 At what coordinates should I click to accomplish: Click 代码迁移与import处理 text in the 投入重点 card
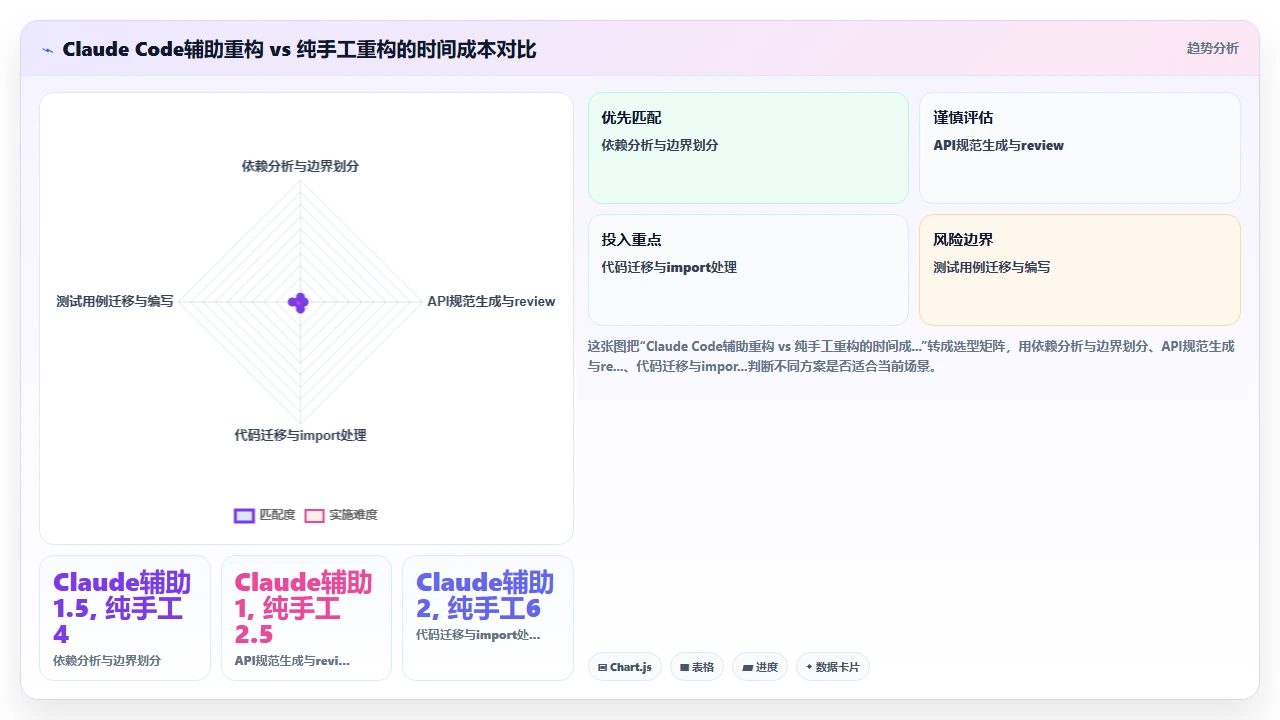pyautogui.click(x=669, y=267)
